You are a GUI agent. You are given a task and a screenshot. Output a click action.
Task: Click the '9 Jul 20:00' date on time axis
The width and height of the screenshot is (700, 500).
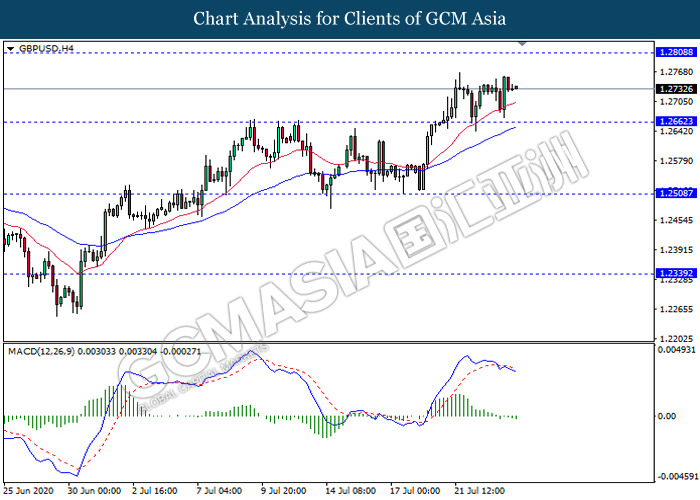point(285,491)
